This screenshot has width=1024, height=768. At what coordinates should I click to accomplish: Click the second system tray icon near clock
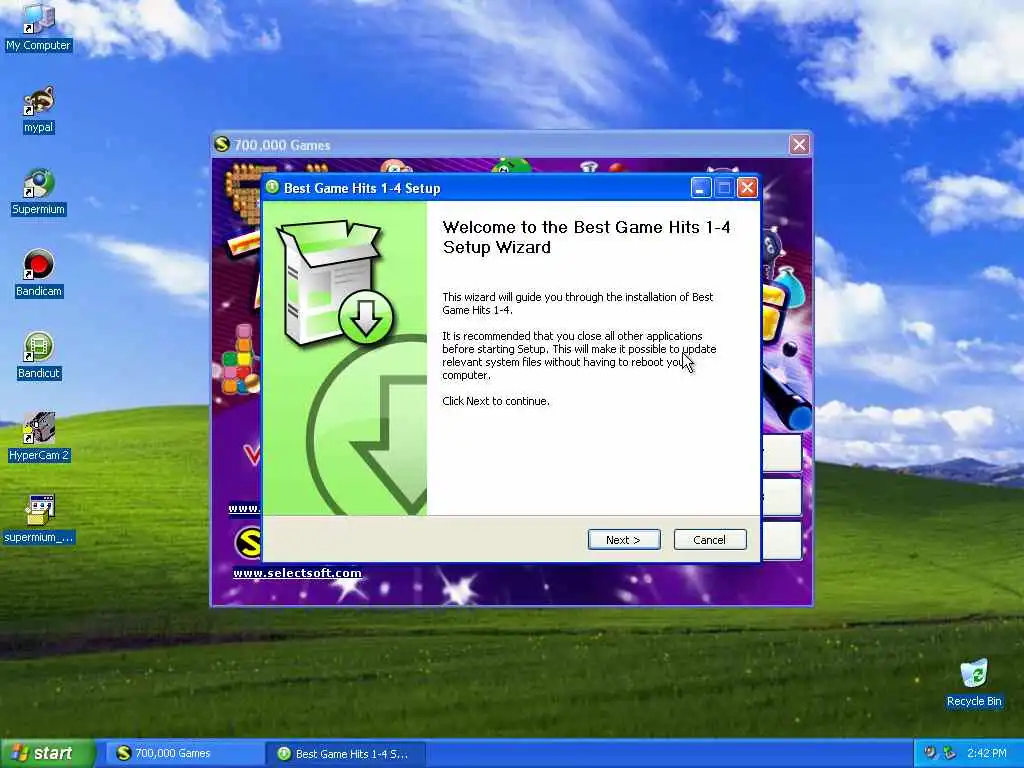950,754
